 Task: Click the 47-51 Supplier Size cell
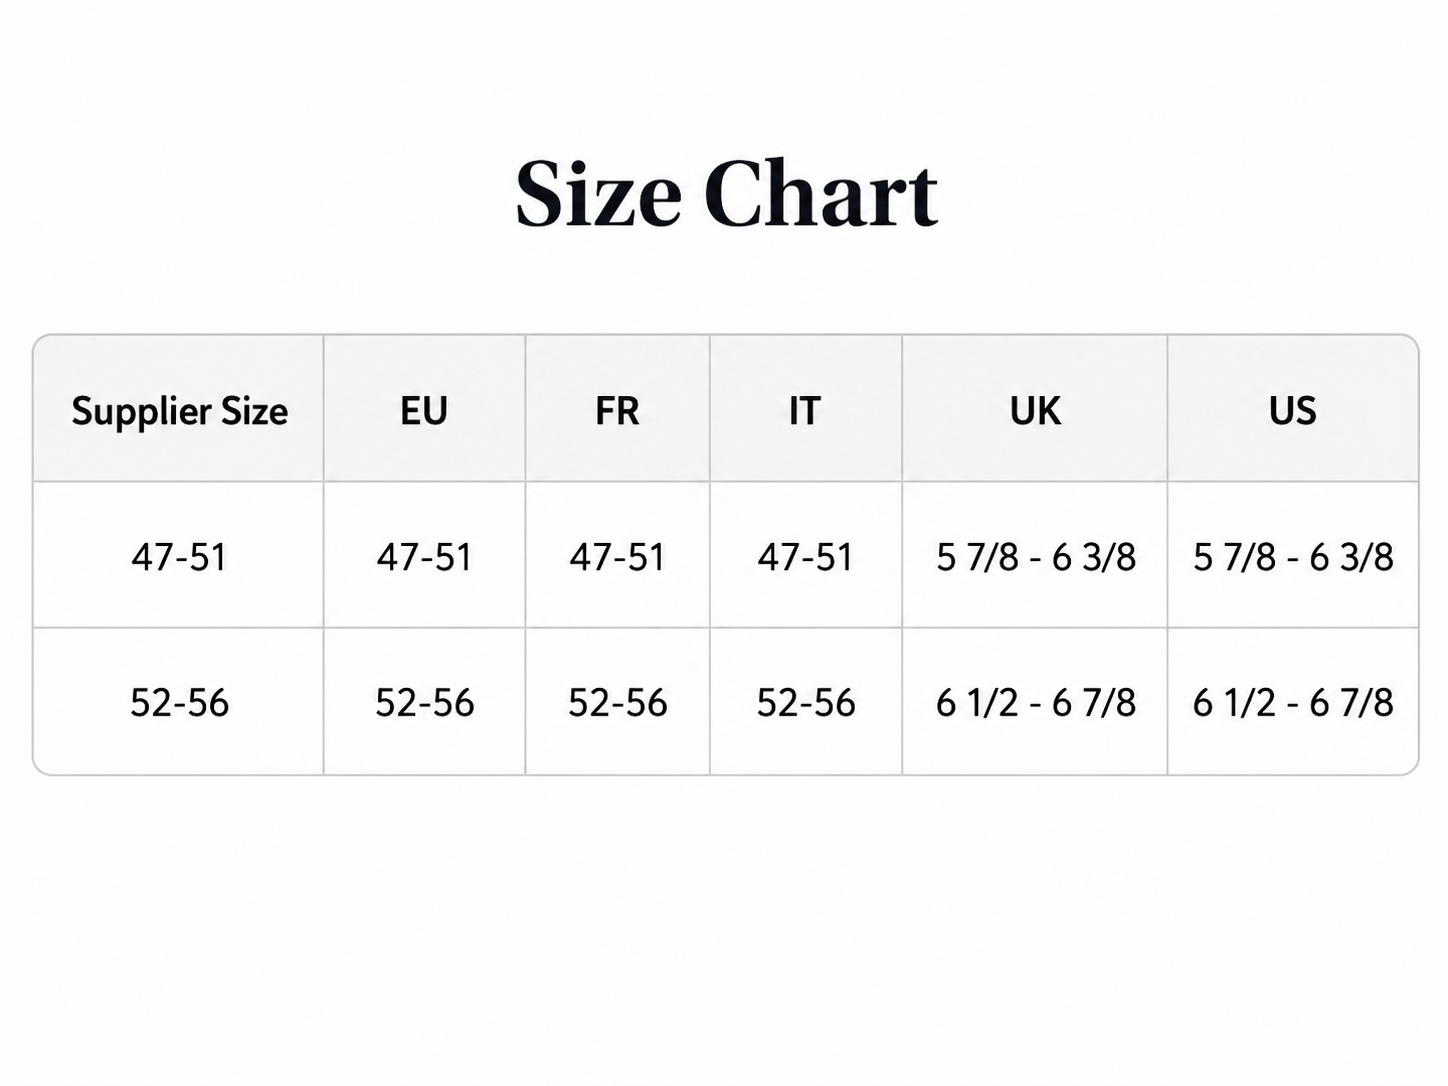point(179,556)
